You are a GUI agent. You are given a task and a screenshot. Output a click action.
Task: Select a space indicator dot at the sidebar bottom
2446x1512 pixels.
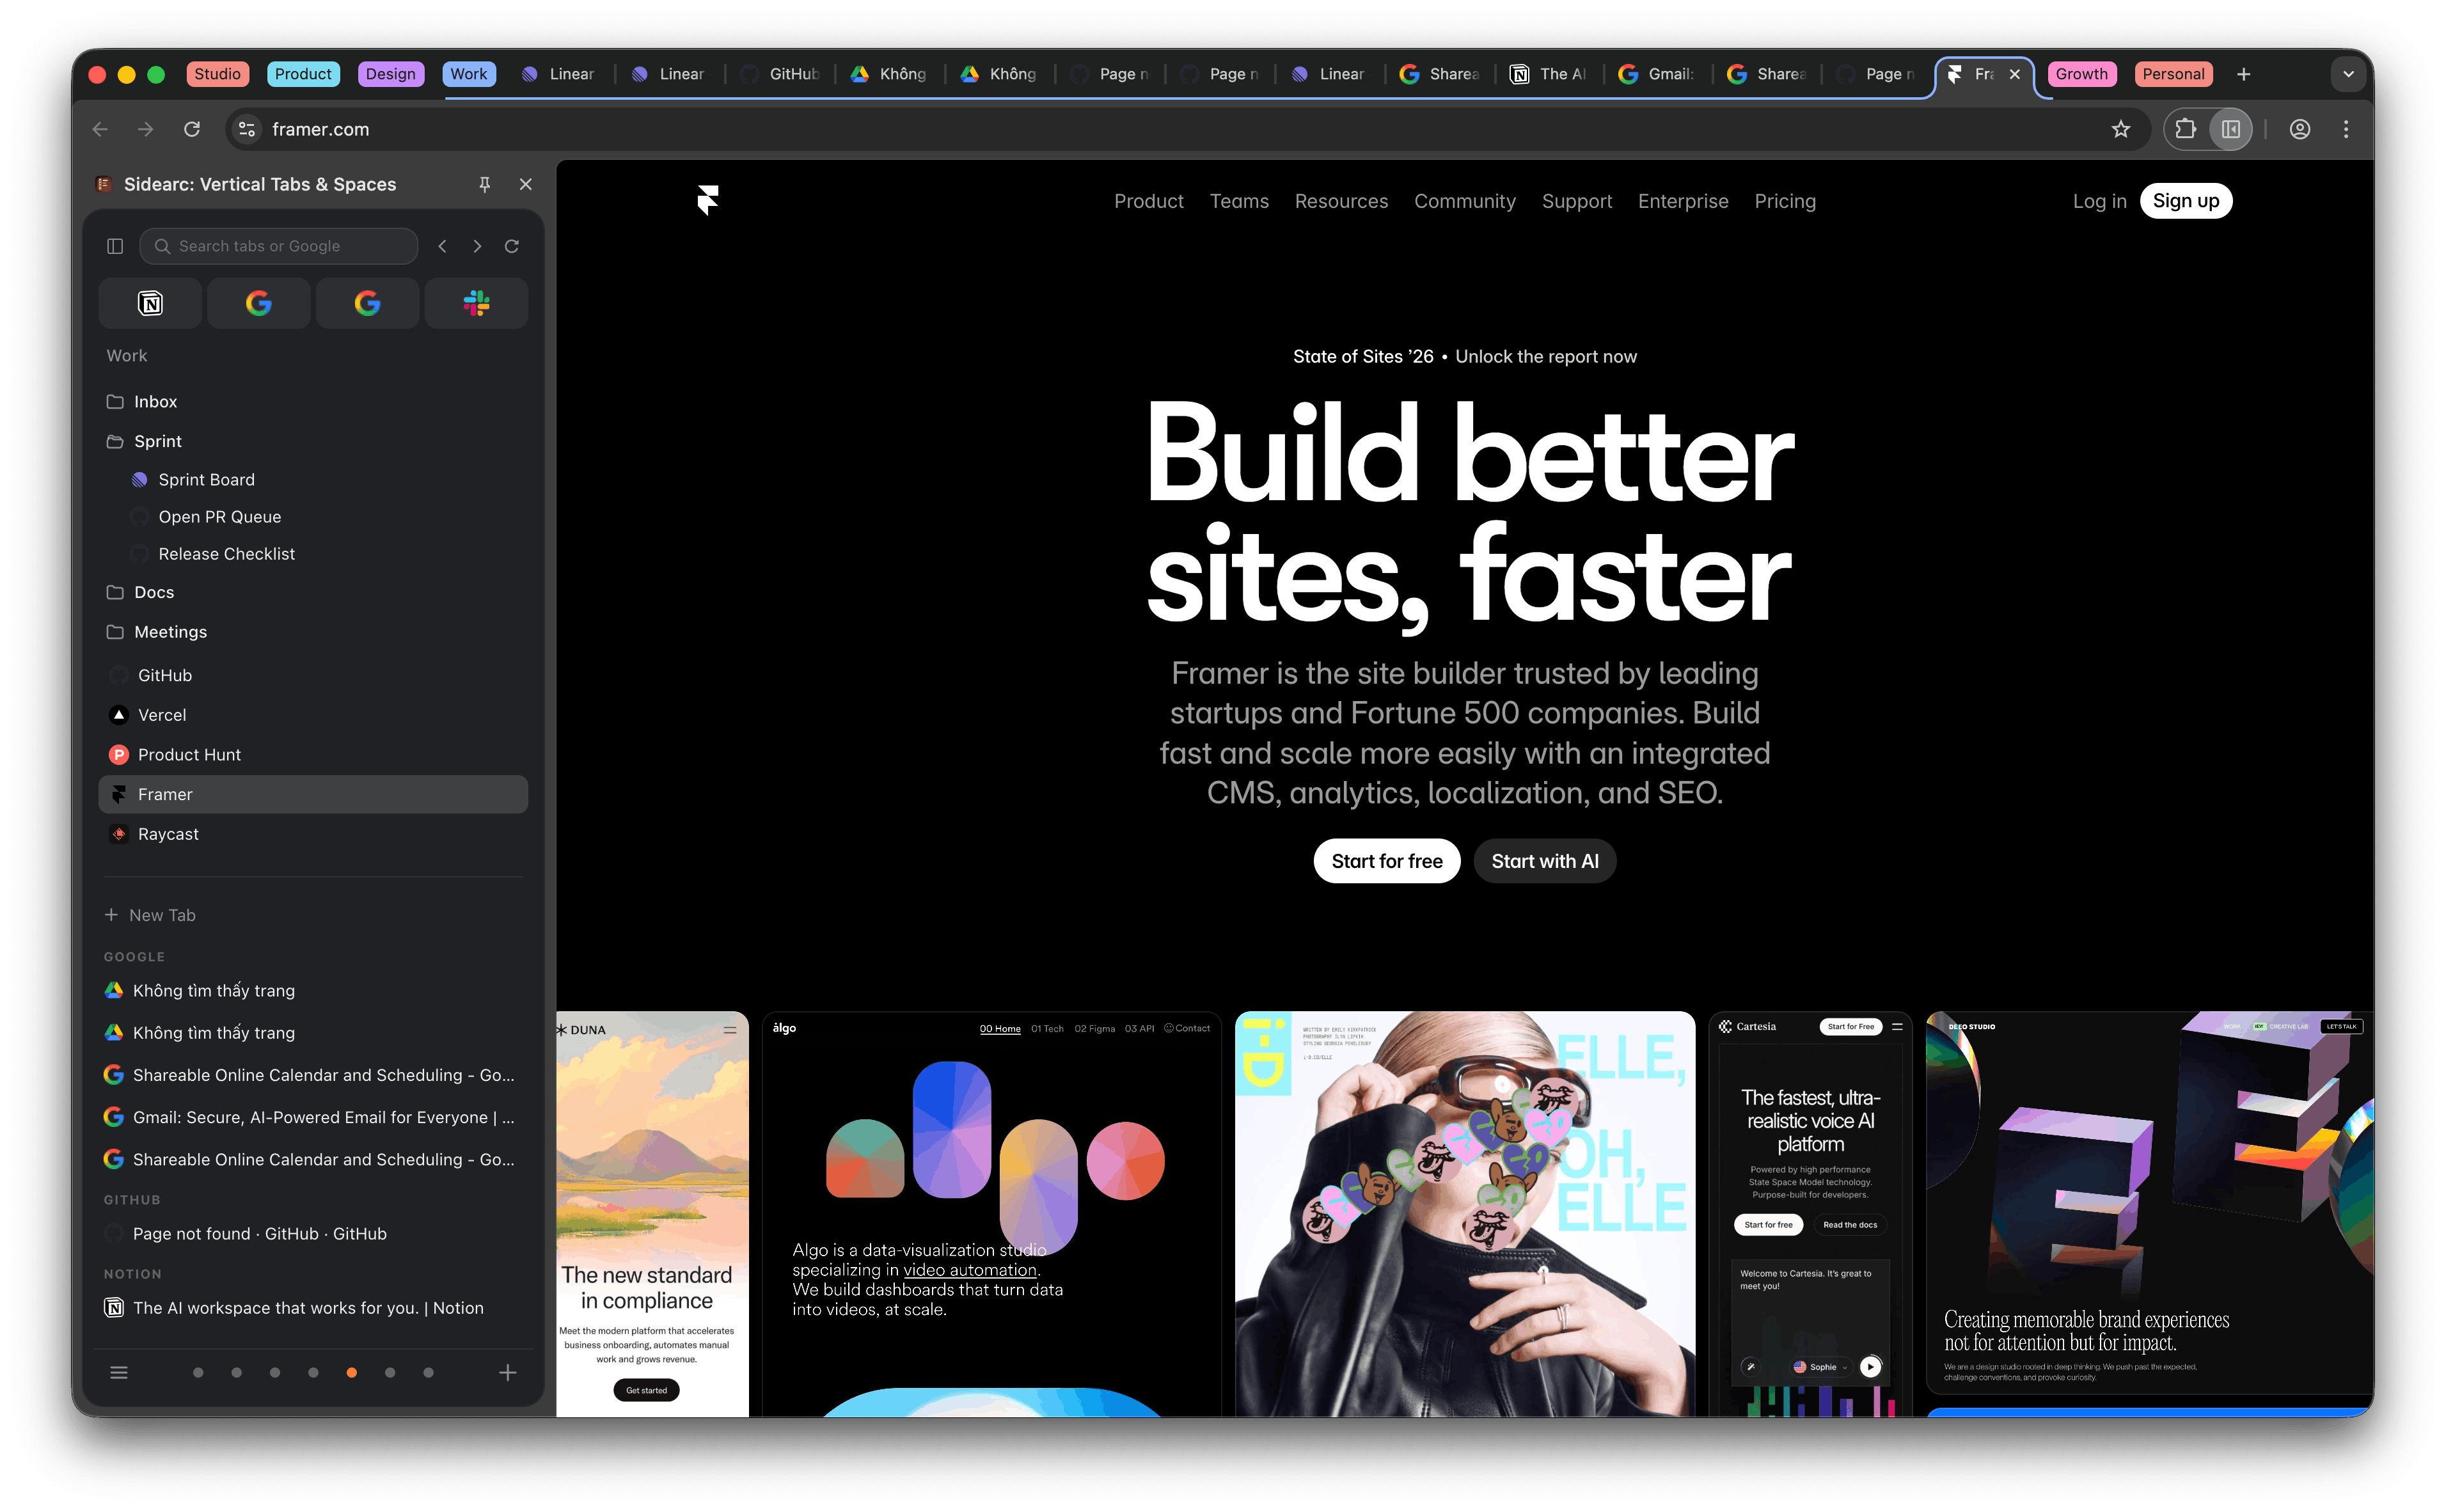[351, 1372]
